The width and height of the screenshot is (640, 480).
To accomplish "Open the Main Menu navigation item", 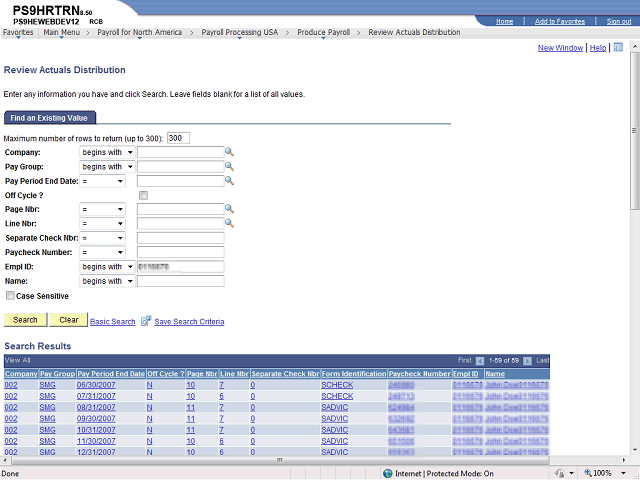I will pyautogui.click(x=62, y=32).
